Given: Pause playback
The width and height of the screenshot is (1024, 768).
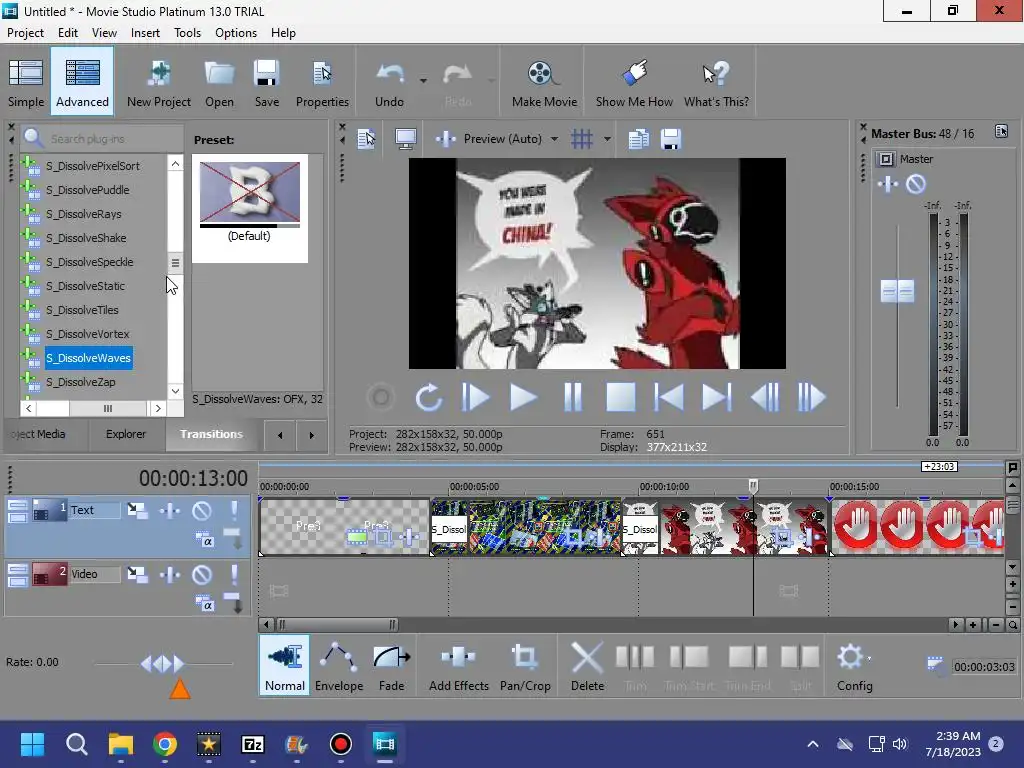Looking at the screenshot, I should point(573,397).
